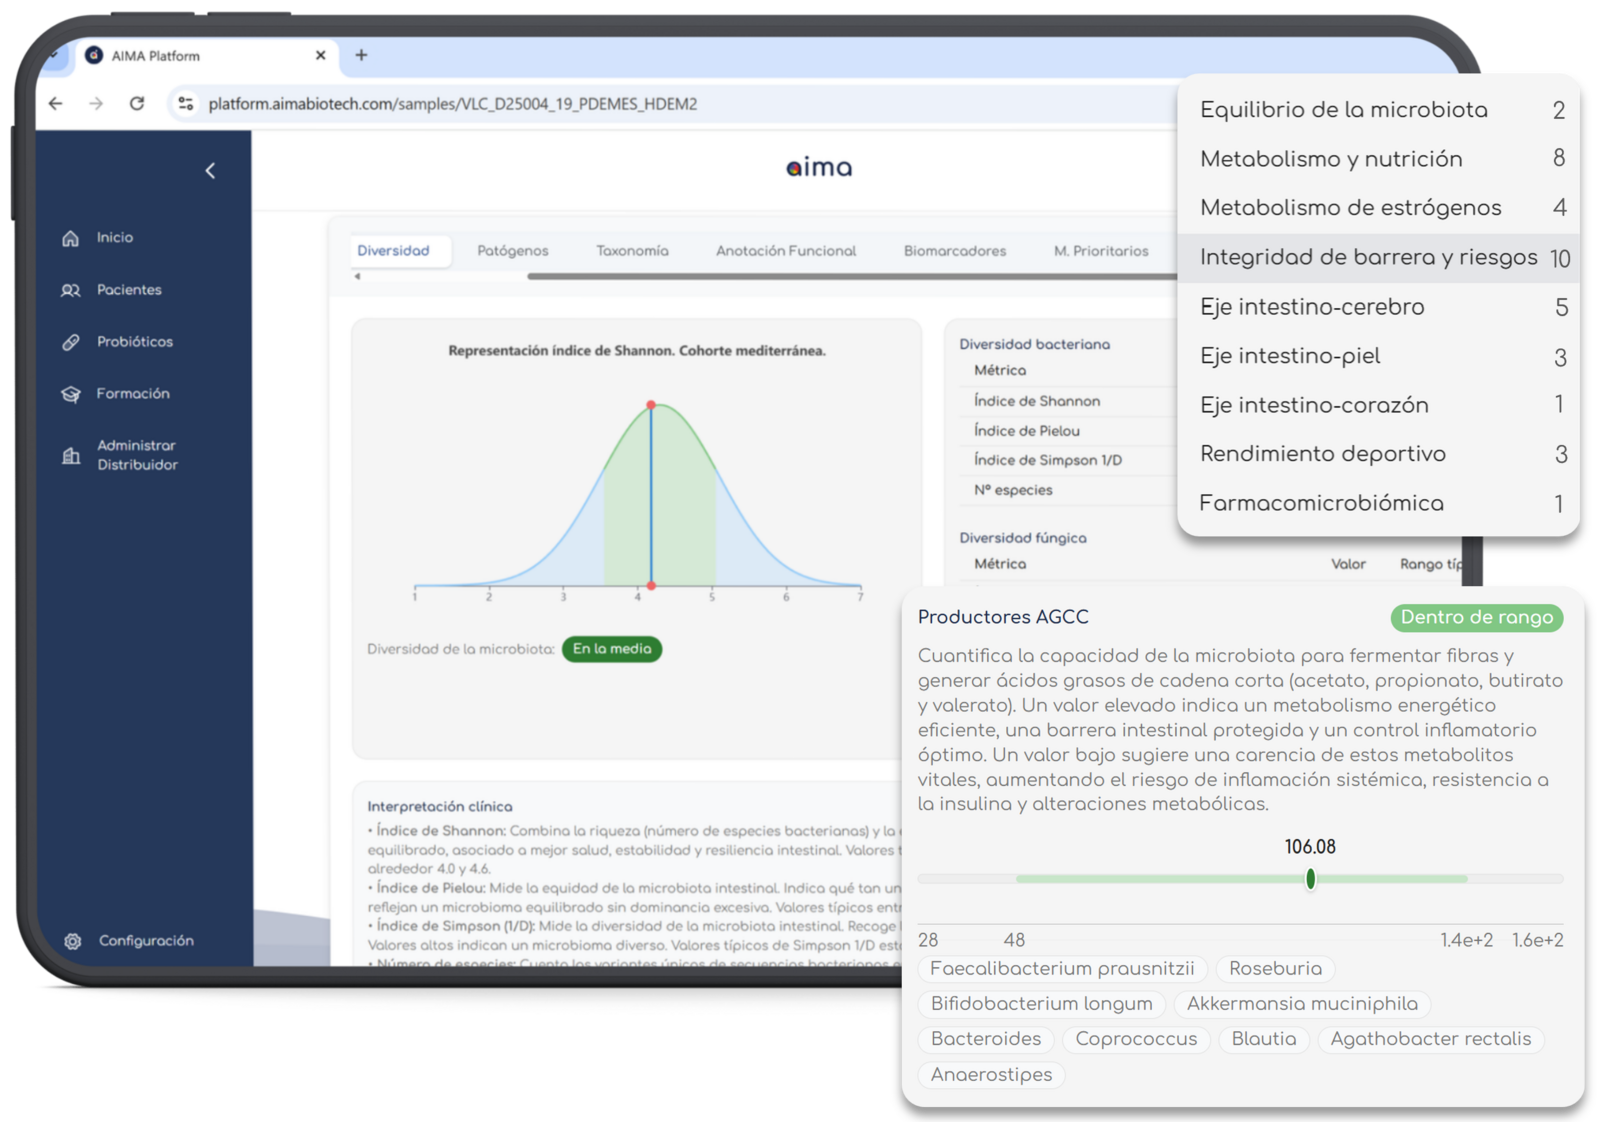Open Formación in the sidebar
Screen dimensions: 1600x1122
click(x=133, y=394)
